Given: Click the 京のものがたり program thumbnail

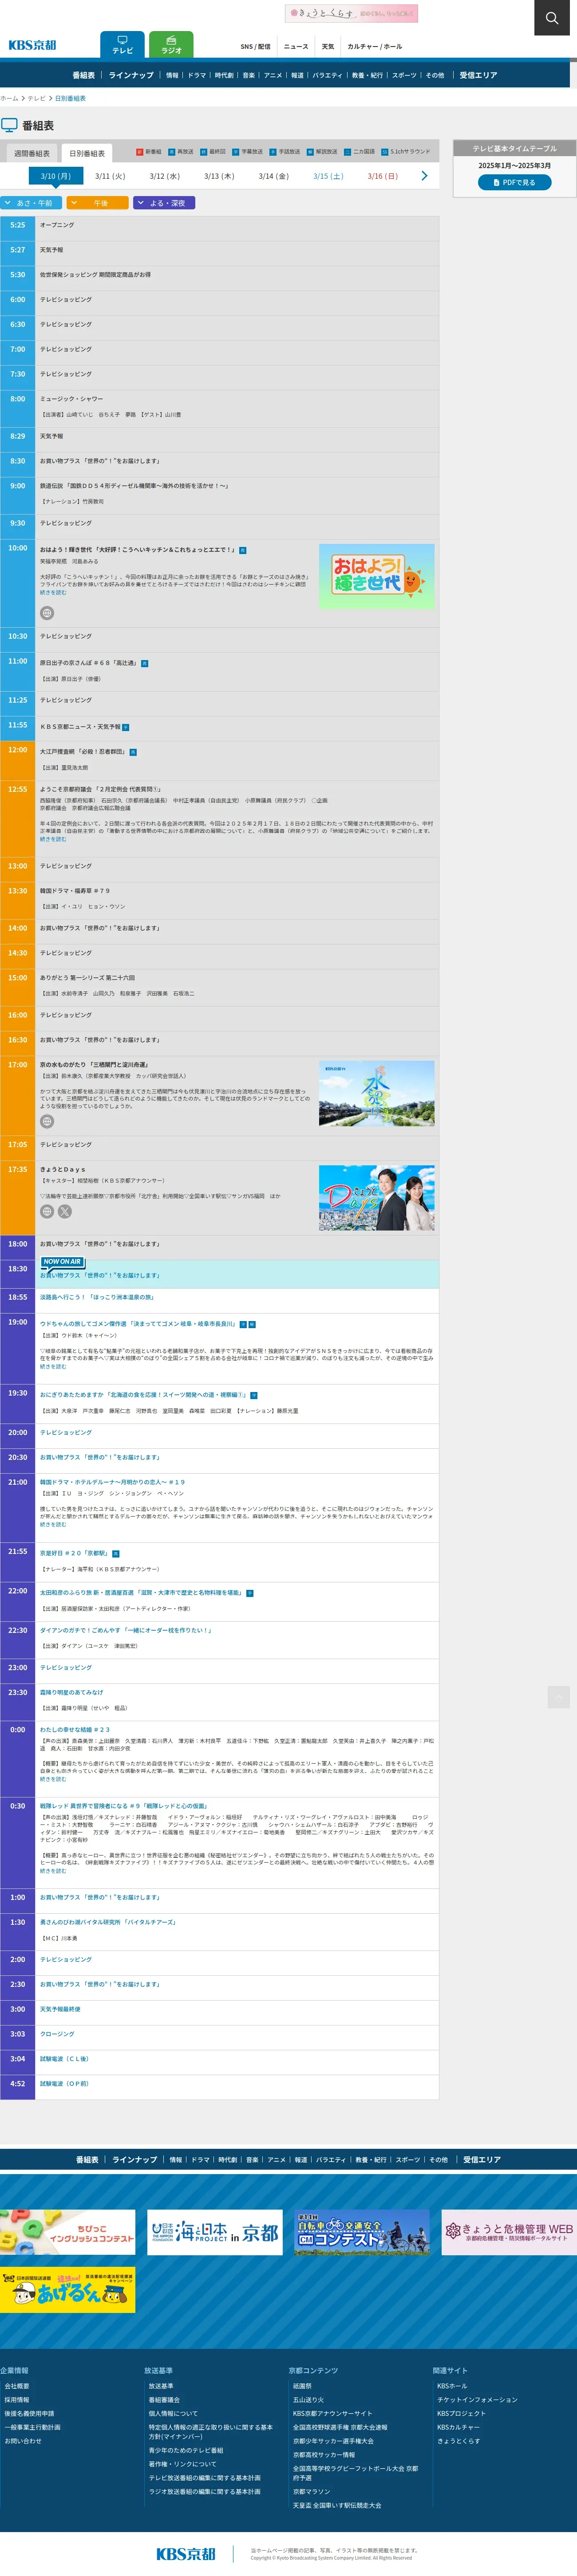Looking at the screenshot, I should pyautogui.click(x=377, y=1094).
